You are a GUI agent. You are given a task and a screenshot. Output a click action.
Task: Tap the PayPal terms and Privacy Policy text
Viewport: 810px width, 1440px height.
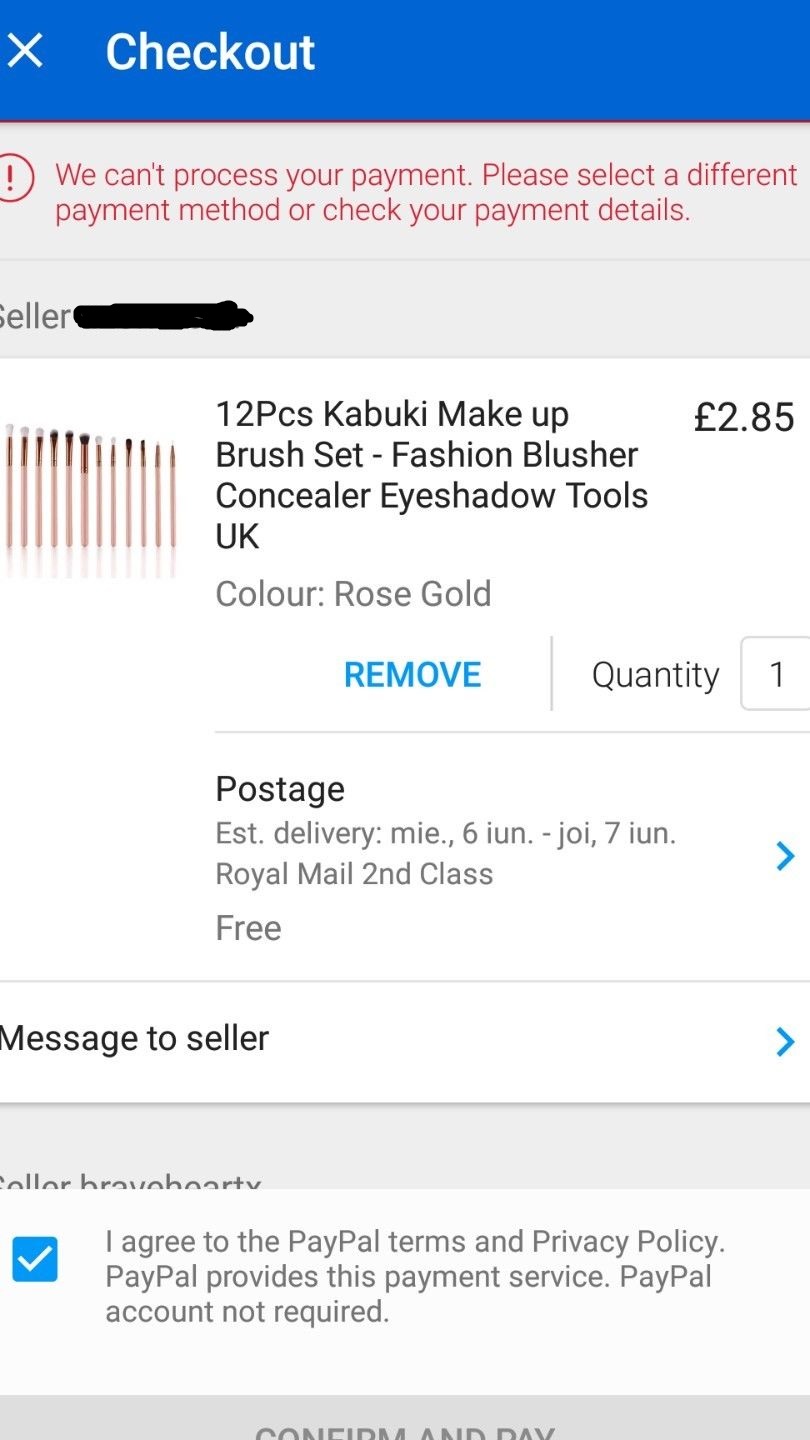click(x=415, y=1276)
